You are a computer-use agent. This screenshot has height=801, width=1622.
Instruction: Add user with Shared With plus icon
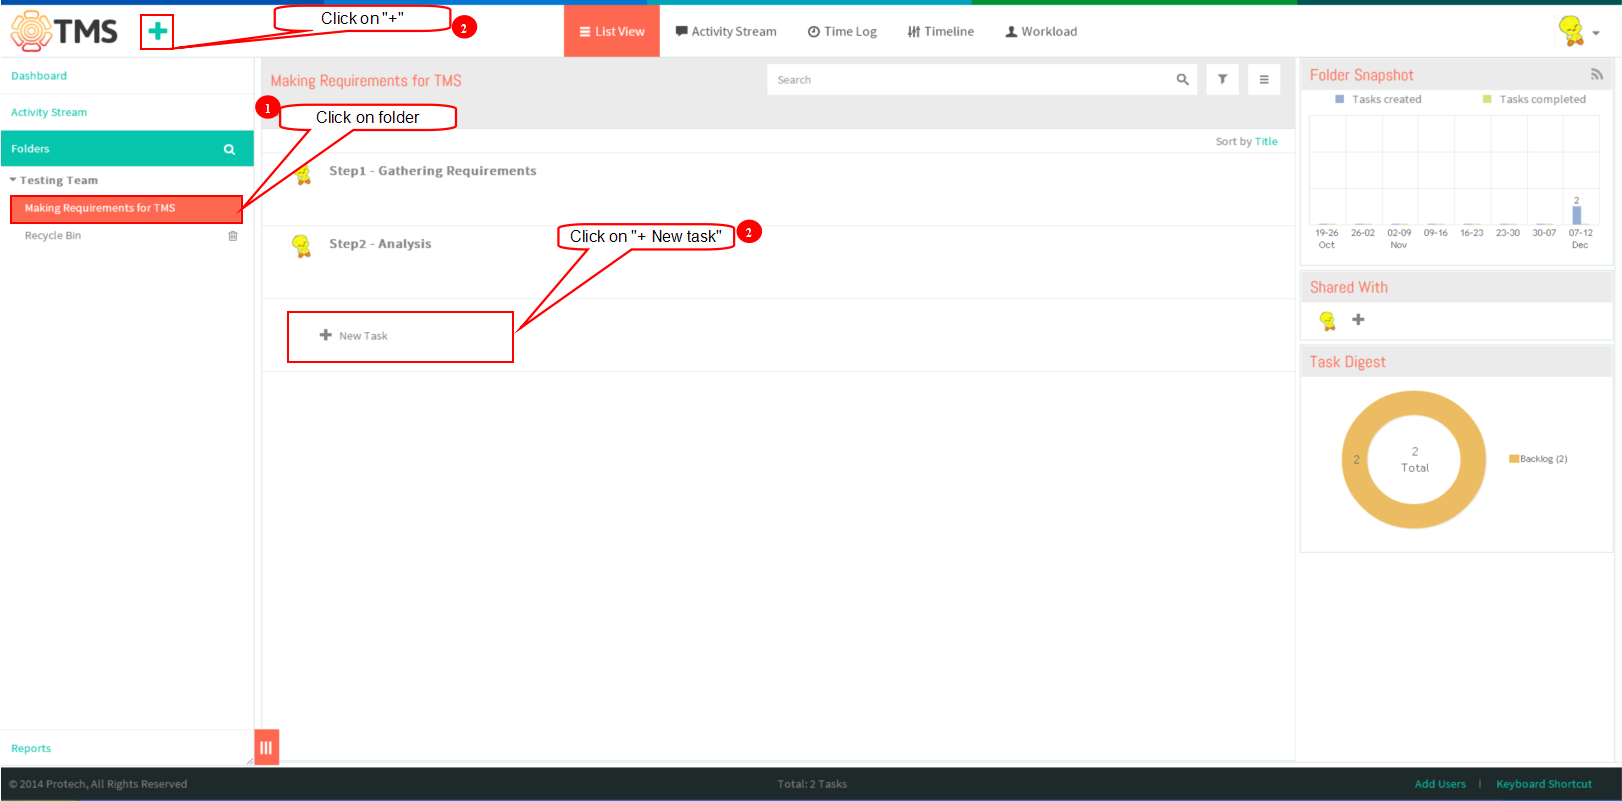coord(1358,320)
